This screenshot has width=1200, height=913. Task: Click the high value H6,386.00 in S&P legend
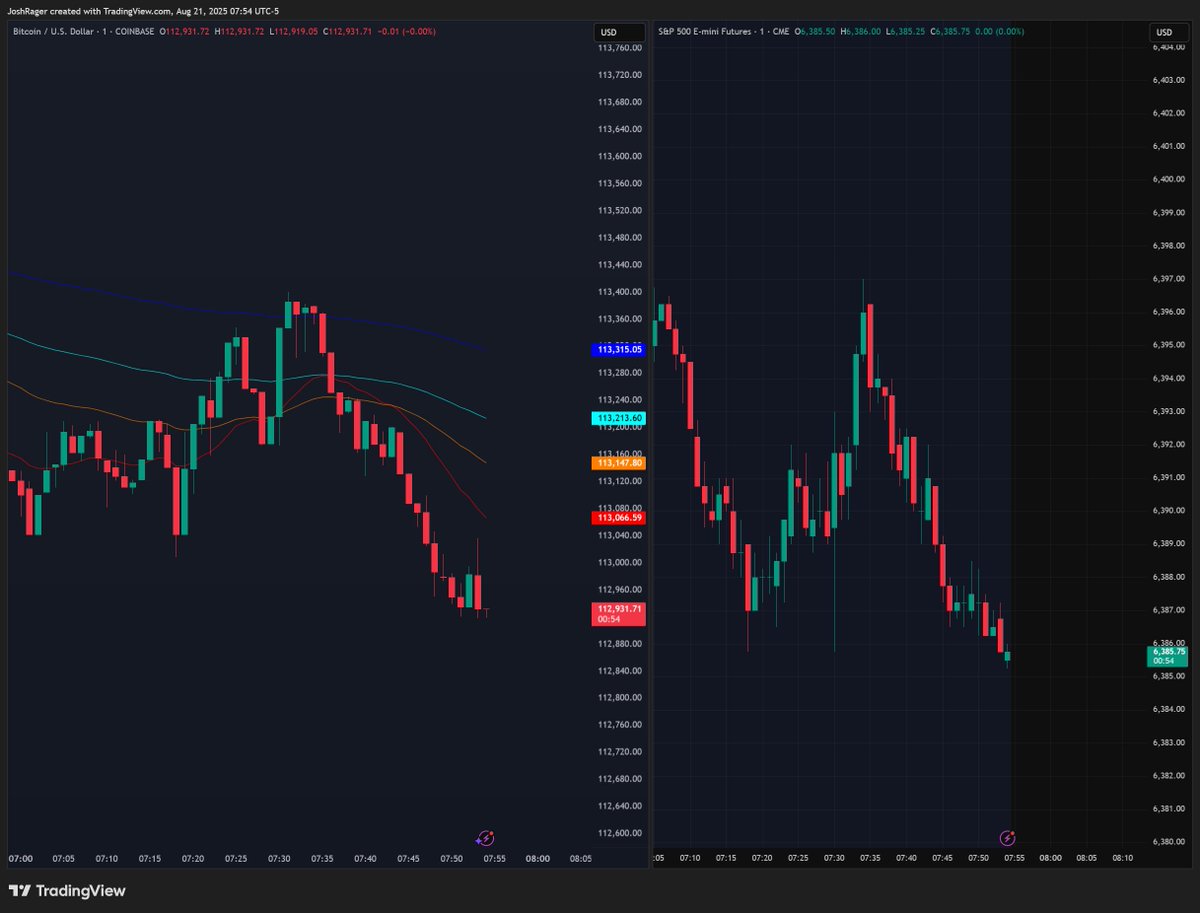point(861,32)
